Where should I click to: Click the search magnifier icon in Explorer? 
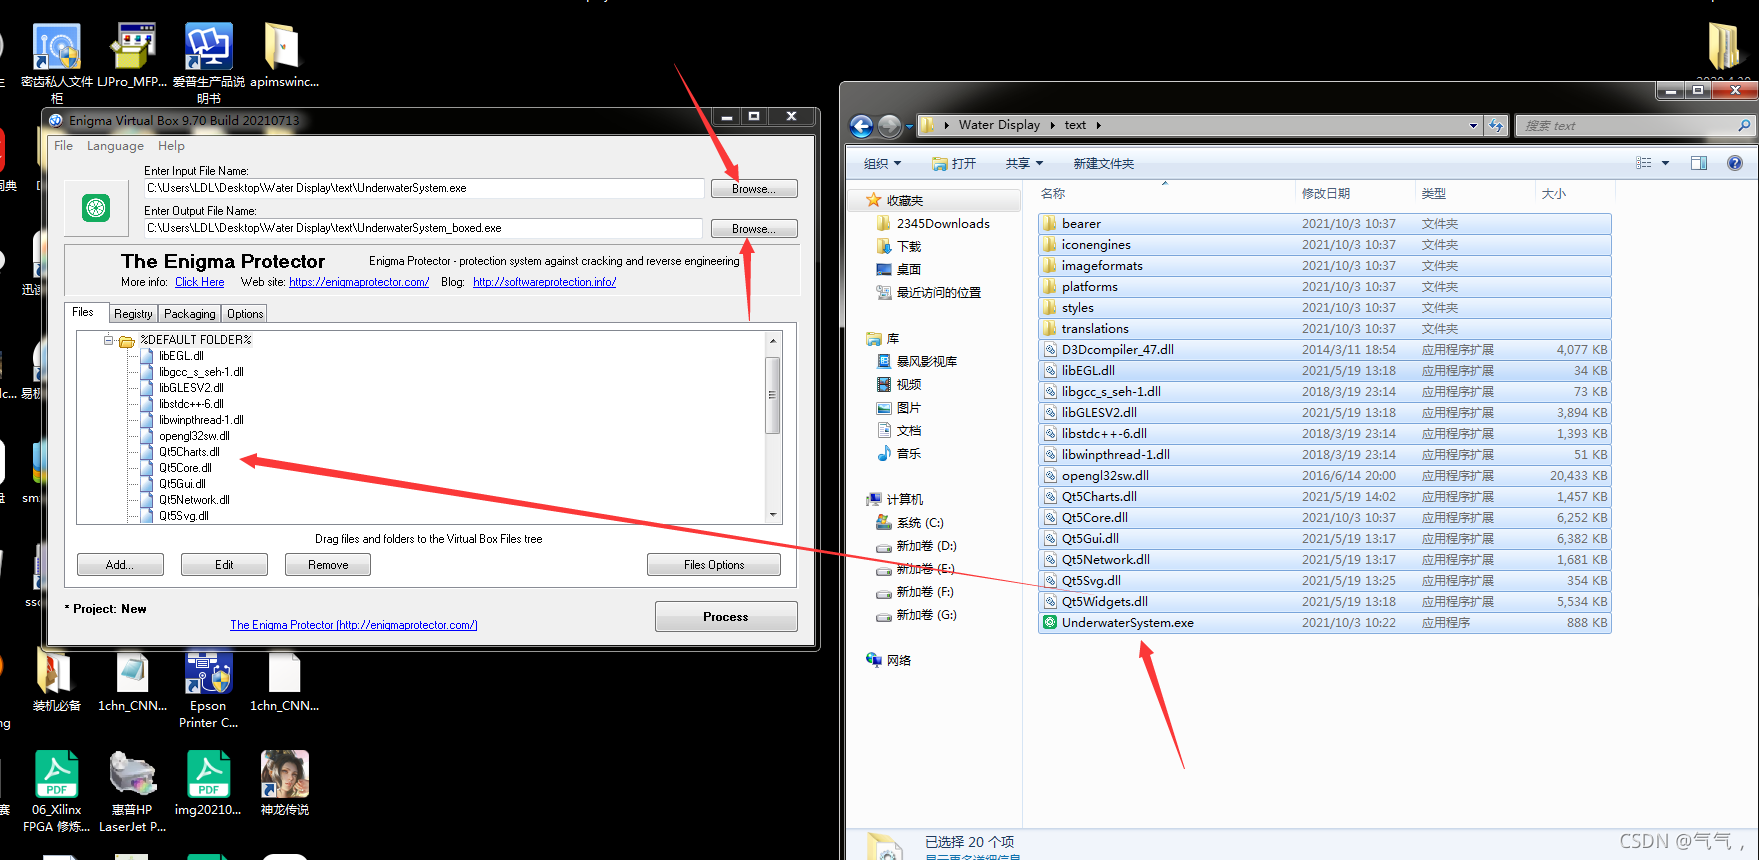[x=1744, y=126]
